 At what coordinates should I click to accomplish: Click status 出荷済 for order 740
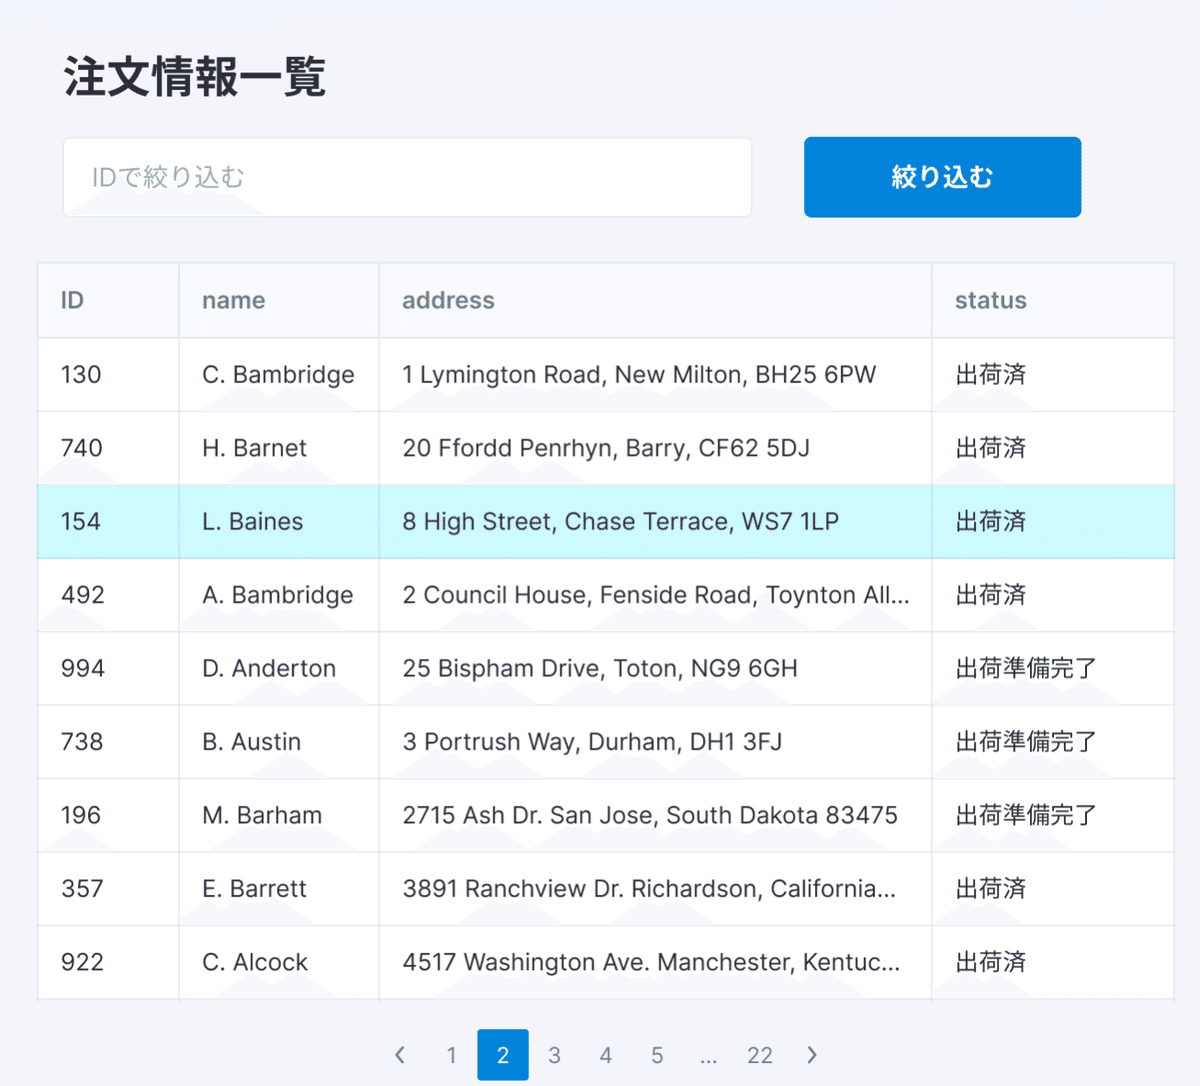[991, 448]
